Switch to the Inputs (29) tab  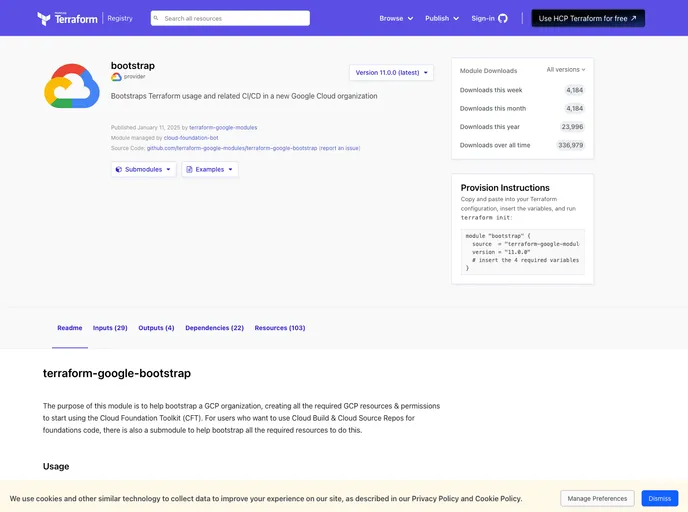click(110, 328)
